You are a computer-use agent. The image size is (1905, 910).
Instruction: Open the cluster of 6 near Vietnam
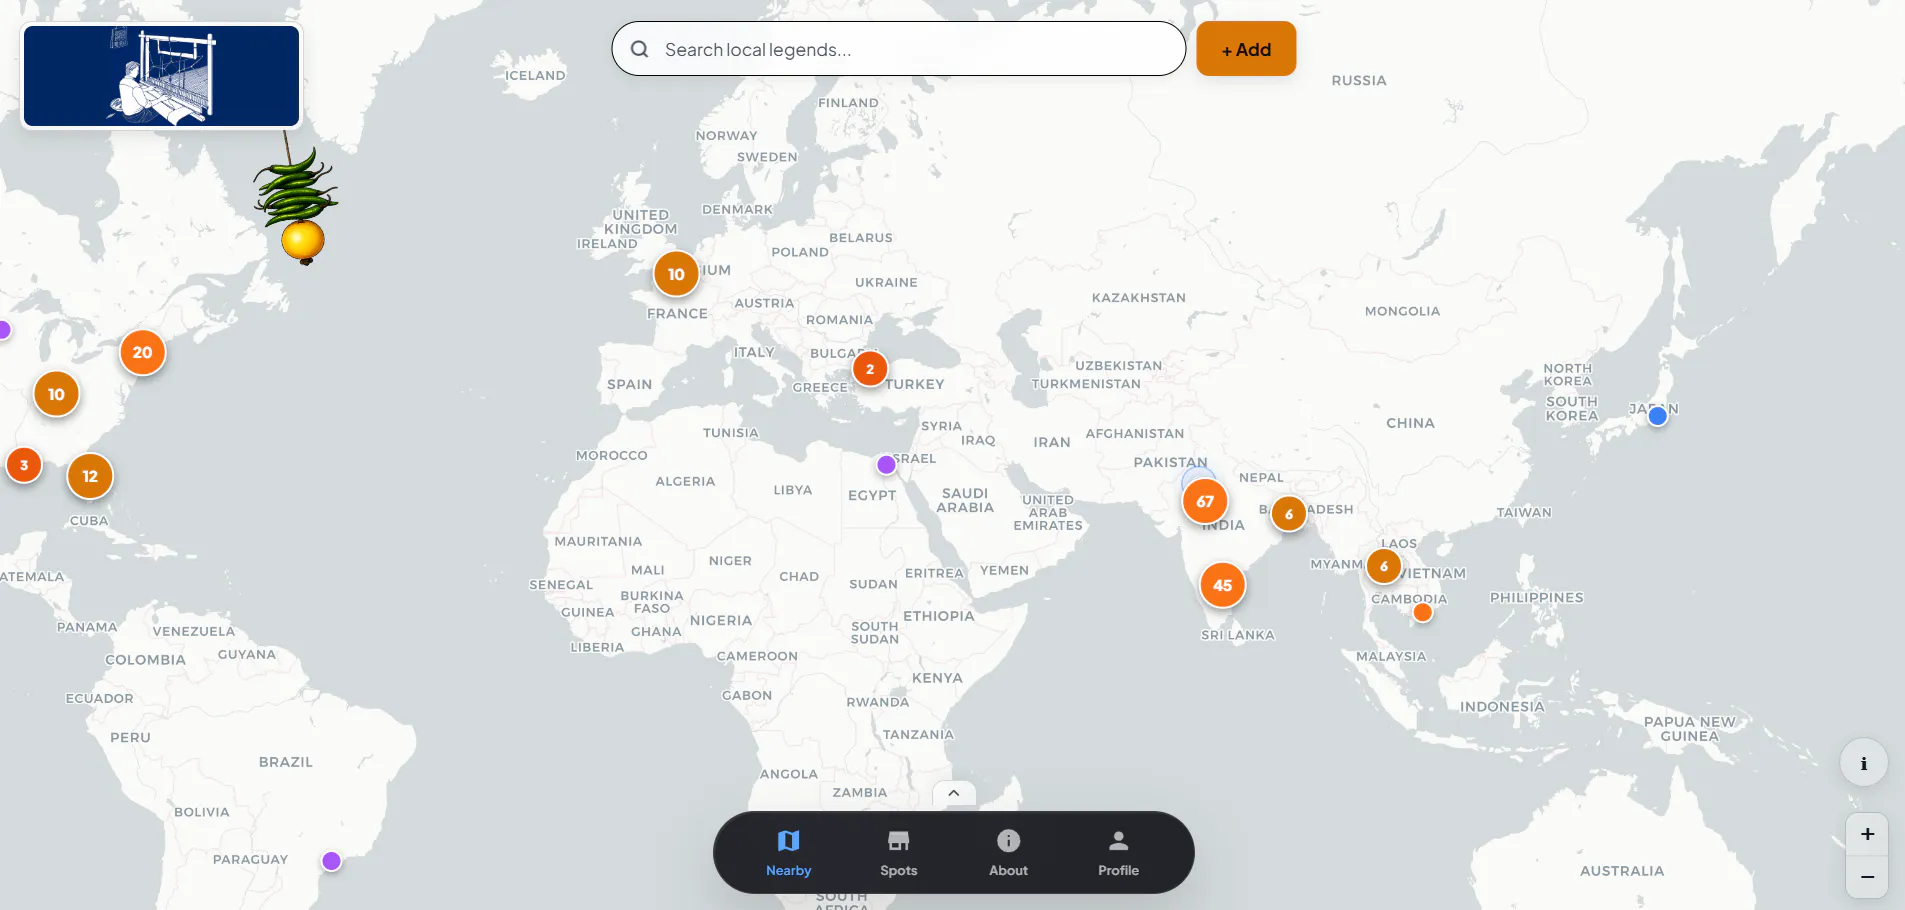[x=1384, y=566]
